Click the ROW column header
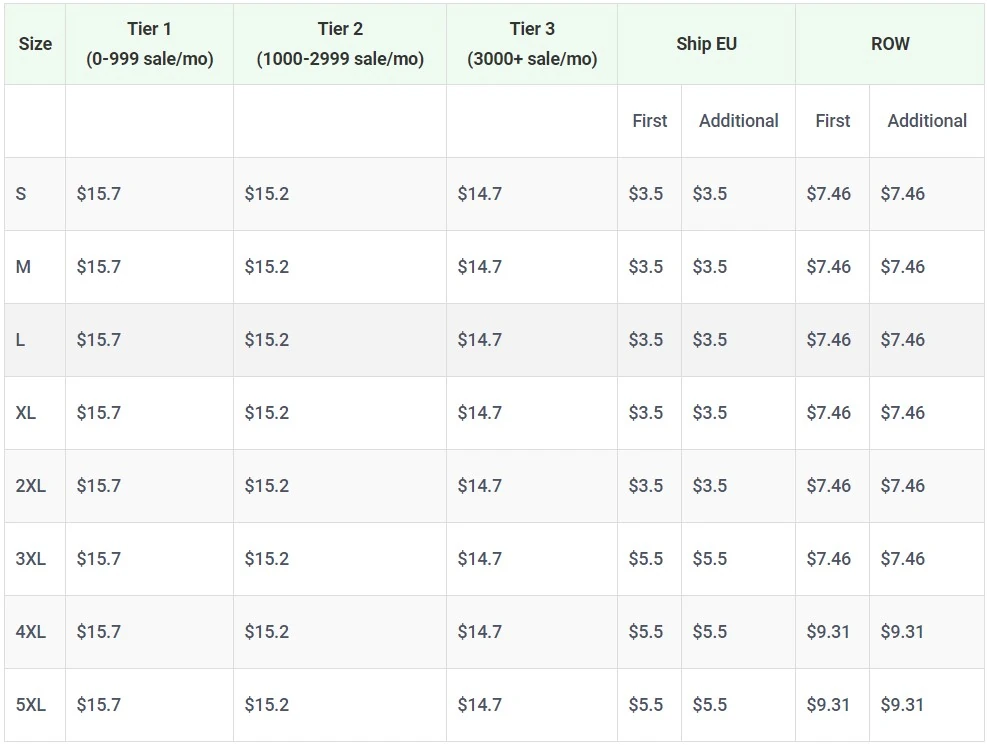This screenshot has width=987, height=747. [x=890, y=44]
